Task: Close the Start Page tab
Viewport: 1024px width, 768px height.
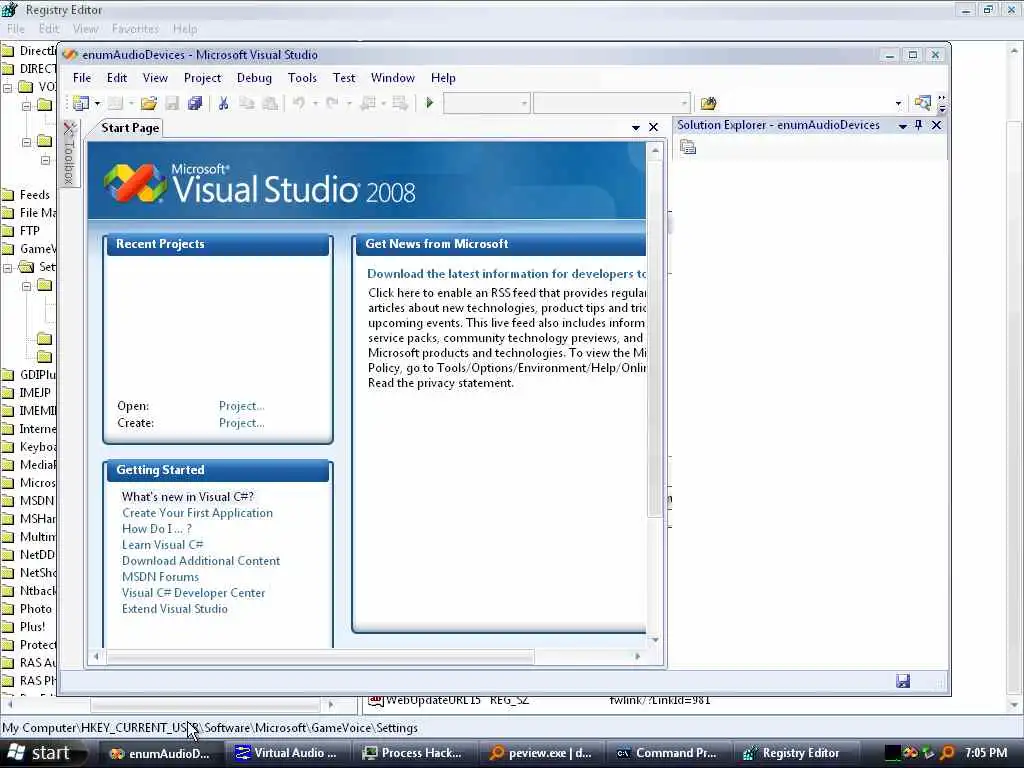Action: [x=653, y=127]
